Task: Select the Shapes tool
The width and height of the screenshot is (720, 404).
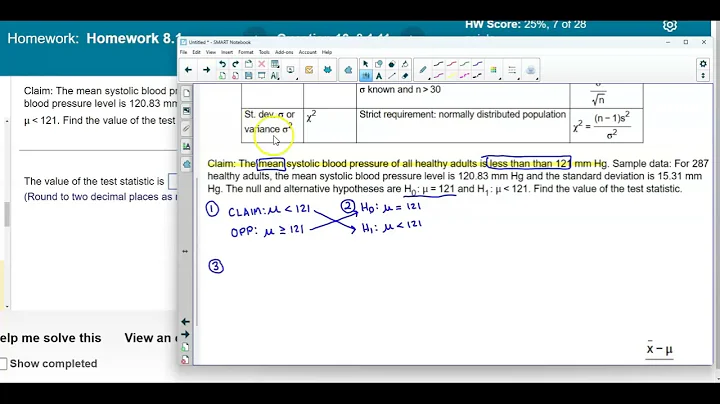Action: (x=378, y=64)
